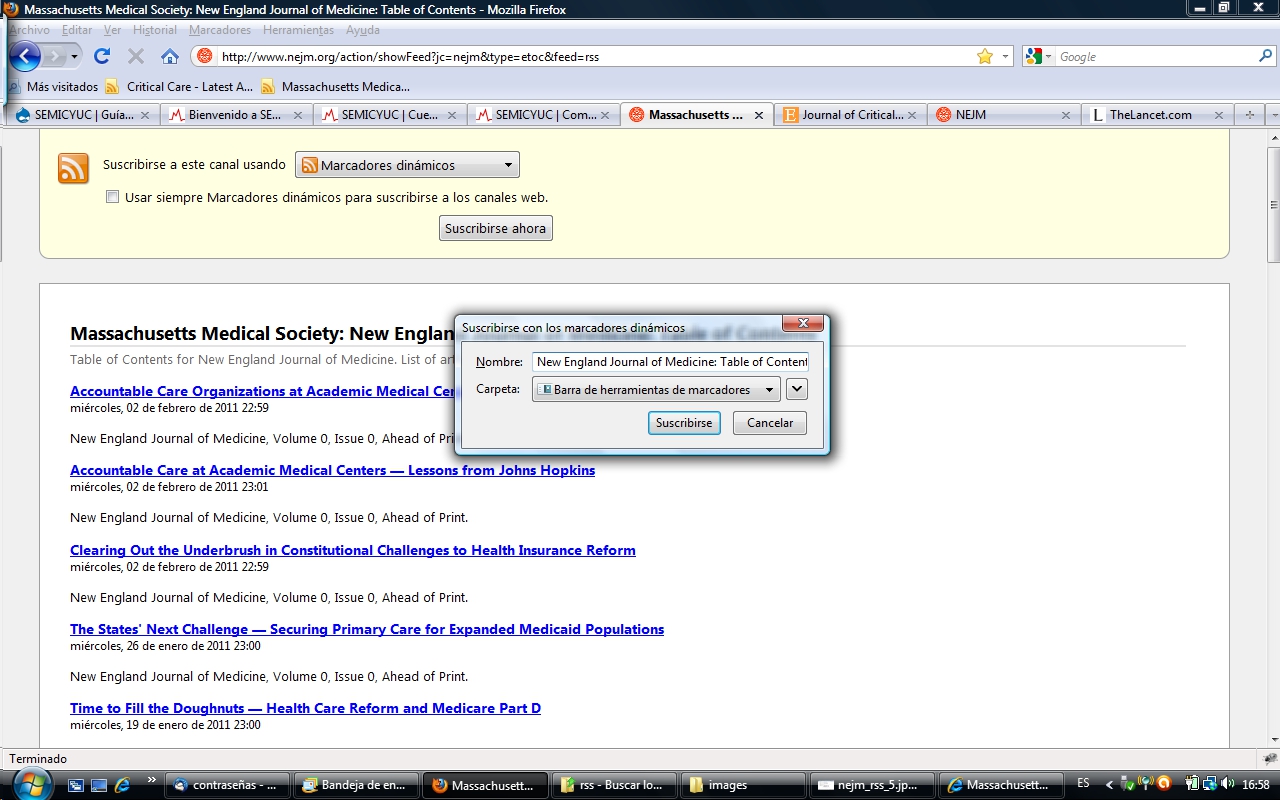Open the Herramientas menu

[x=299, y=30]
